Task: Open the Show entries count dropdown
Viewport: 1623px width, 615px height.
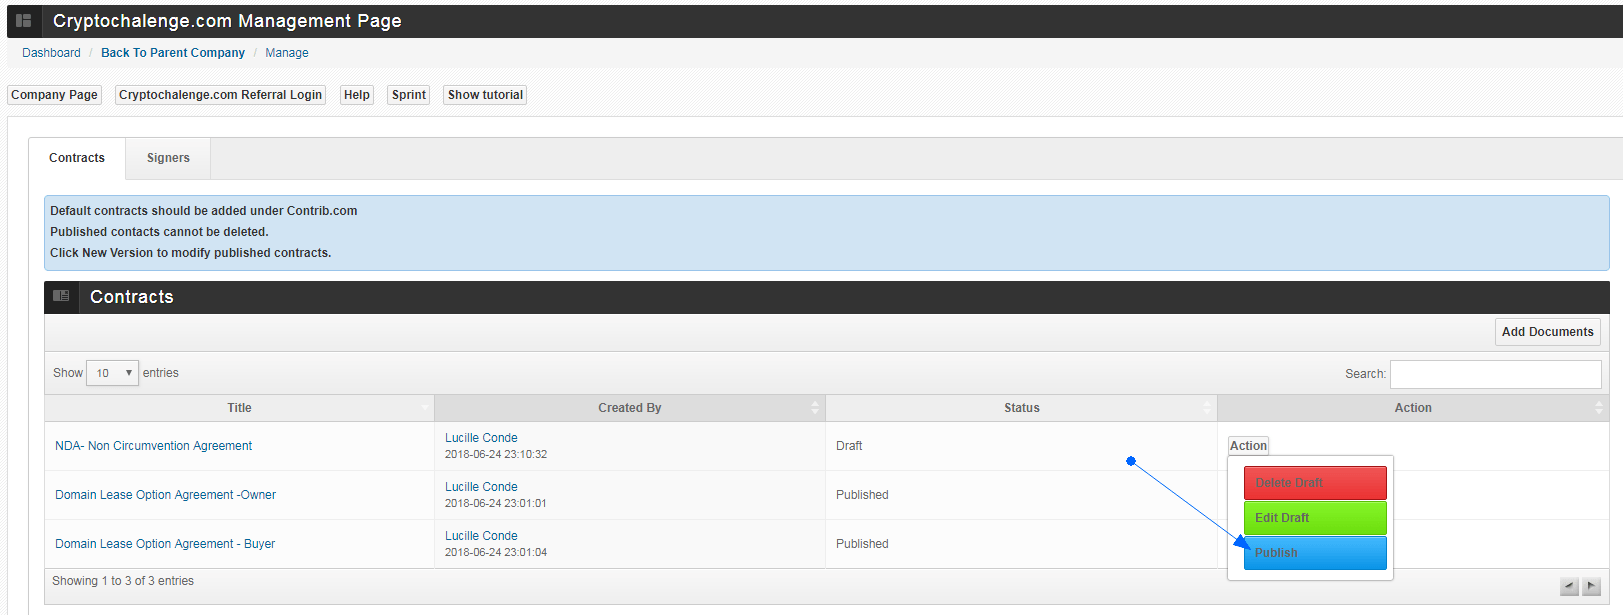Action: click(x=112, y=373)
